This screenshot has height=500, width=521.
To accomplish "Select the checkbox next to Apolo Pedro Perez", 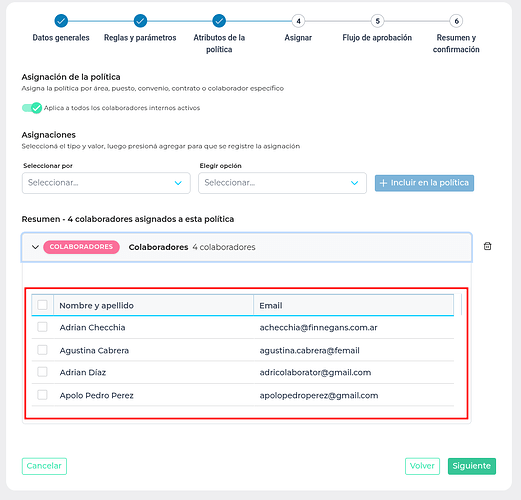I will point(42,395).
